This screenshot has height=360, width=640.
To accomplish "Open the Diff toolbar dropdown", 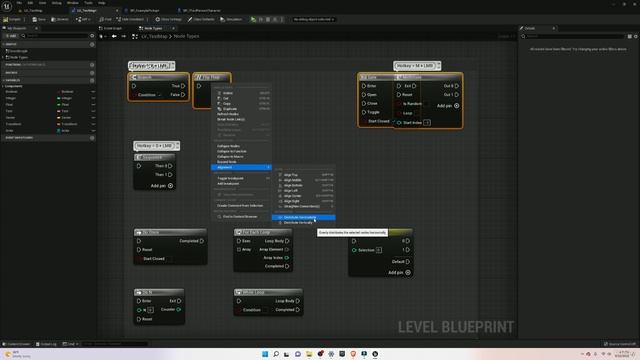I will click(x=83, y=19).
